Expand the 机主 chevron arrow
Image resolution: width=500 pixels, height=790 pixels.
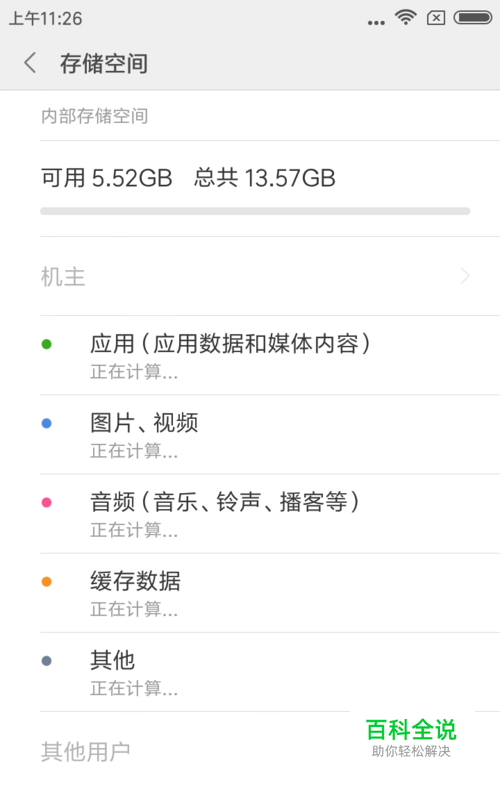click(x=465, y=276)
